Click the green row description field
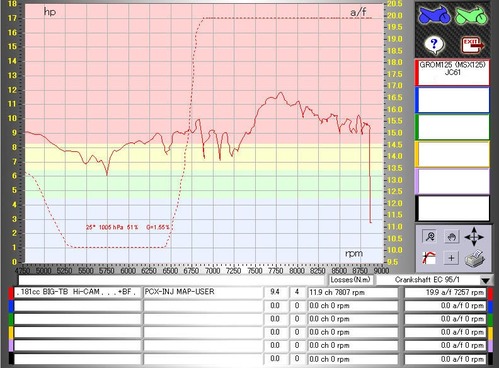The image size is (499, 368). tap(78, 319)
